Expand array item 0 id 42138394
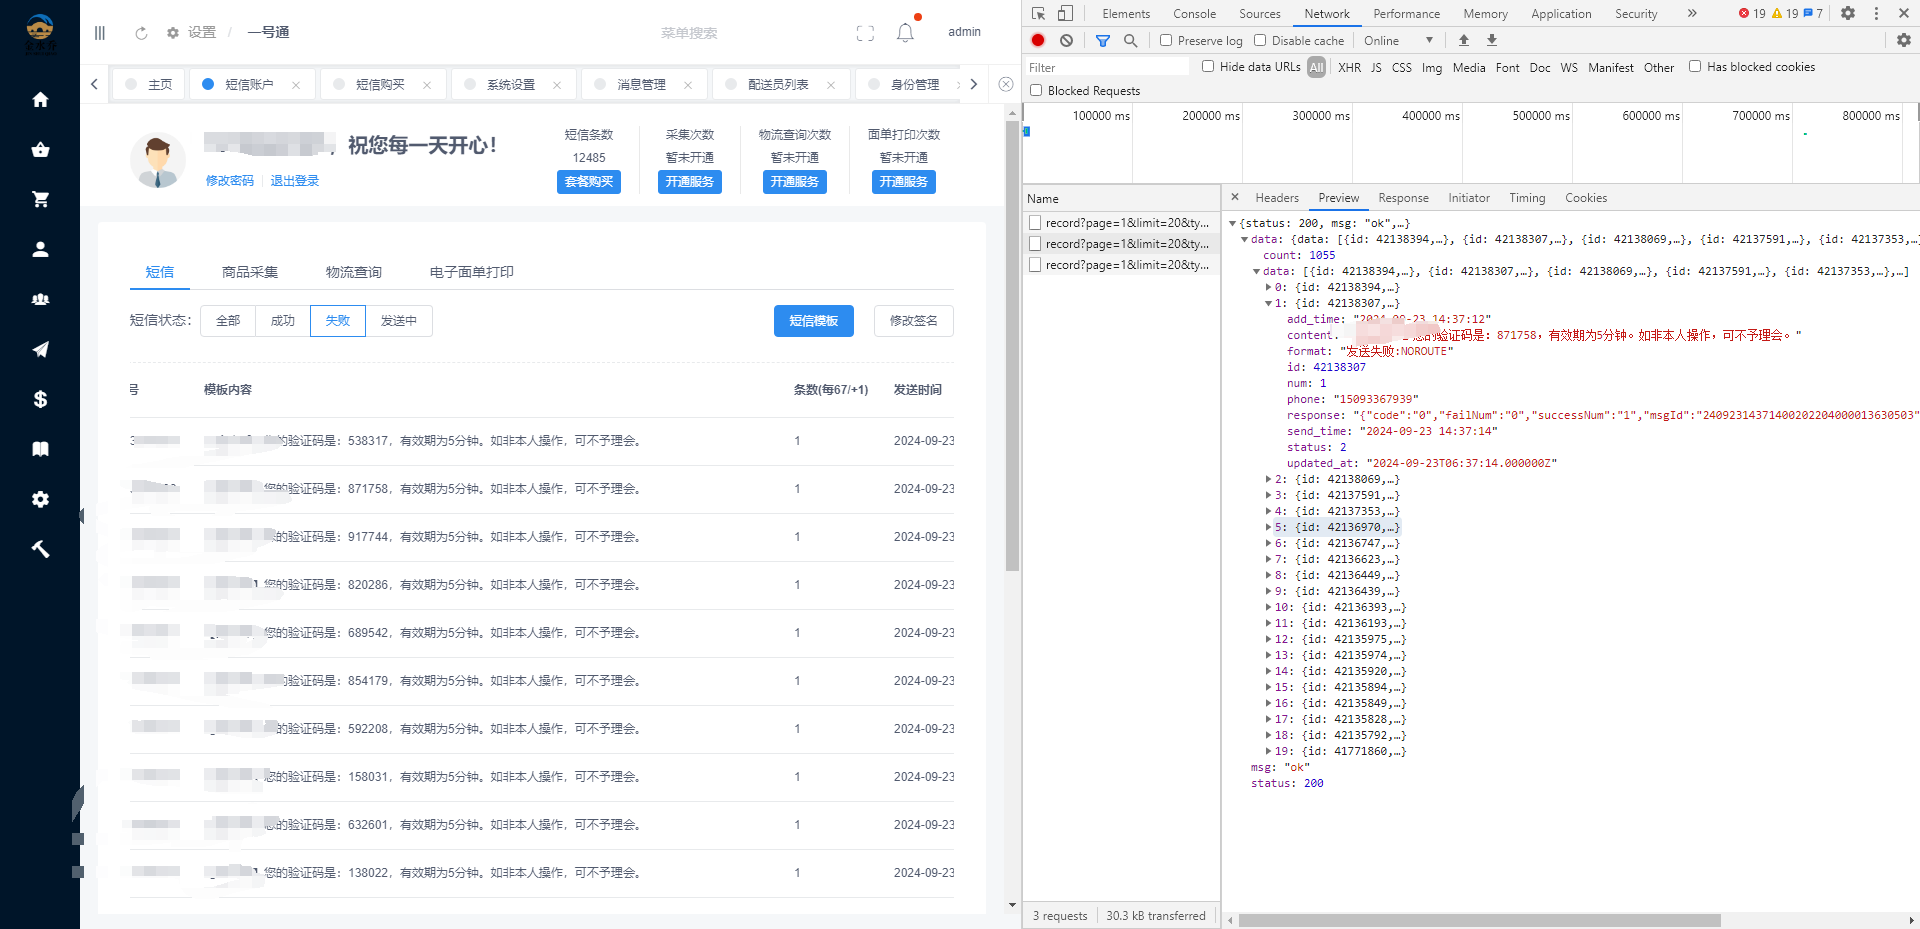Viewport: 1920px width, 929px height. (1269, 288)
